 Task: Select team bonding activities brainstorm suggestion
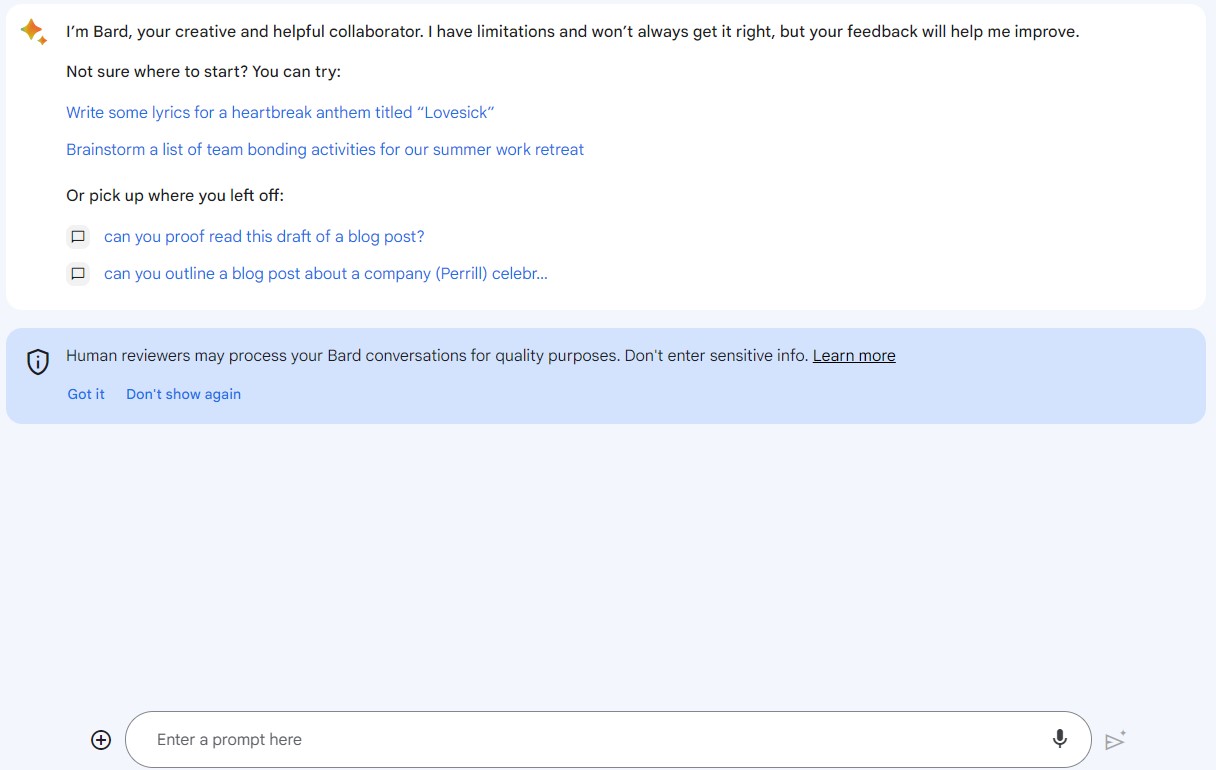point(325,150)
